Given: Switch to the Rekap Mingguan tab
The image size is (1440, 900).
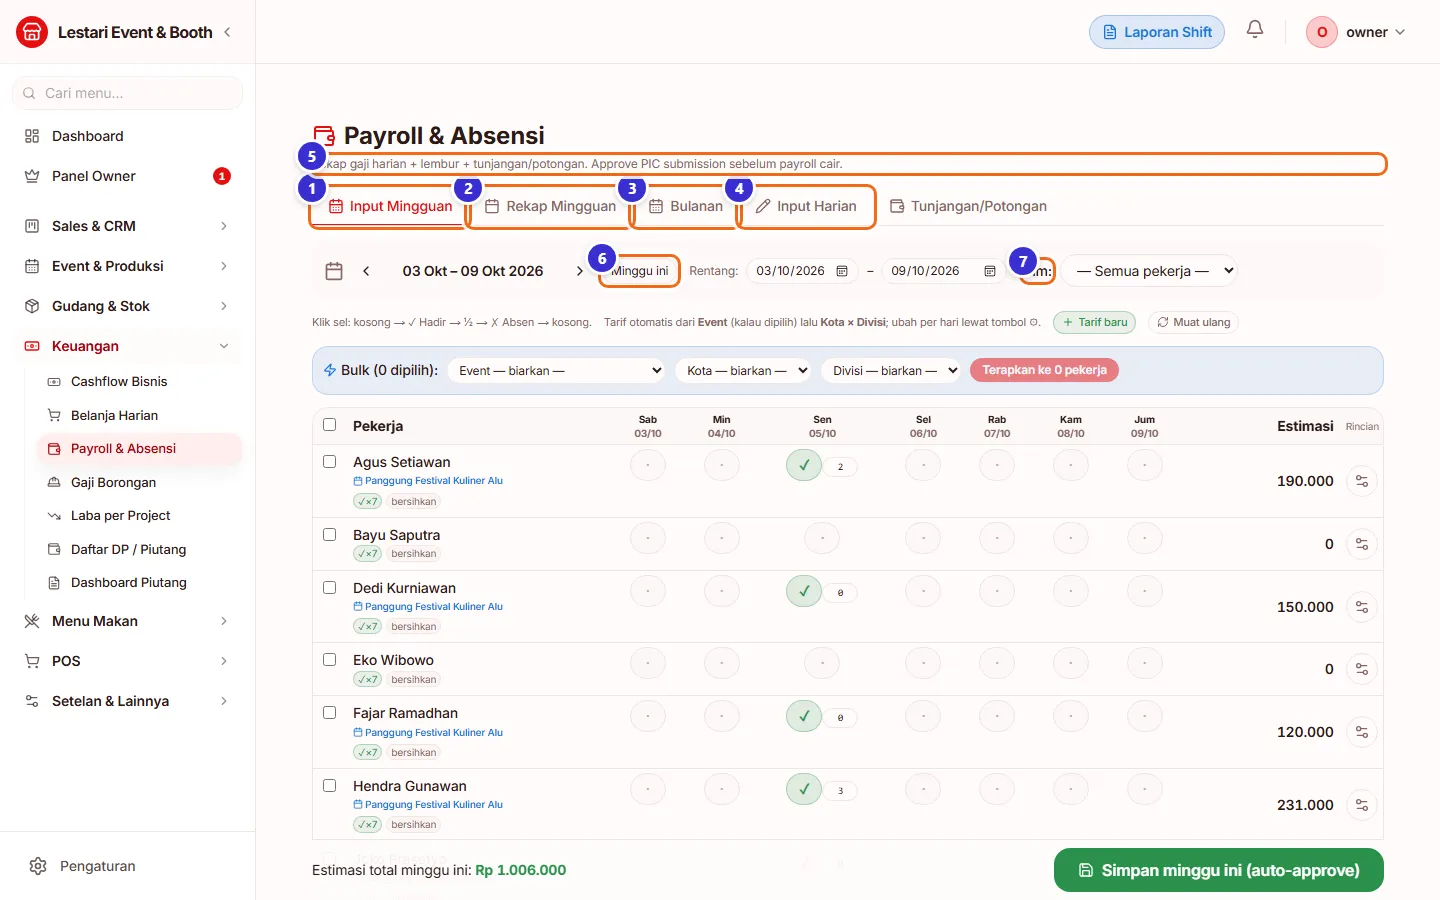Looking at the screenshot, I should tap(551, 206).
